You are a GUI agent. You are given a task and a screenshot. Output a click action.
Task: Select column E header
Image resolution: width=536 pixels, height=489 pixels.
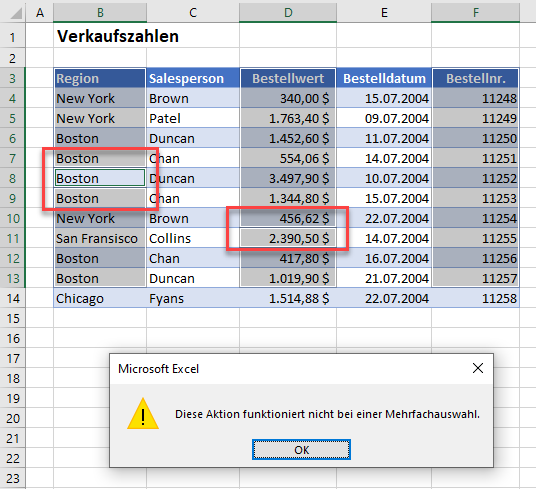[x=384, y=12]
